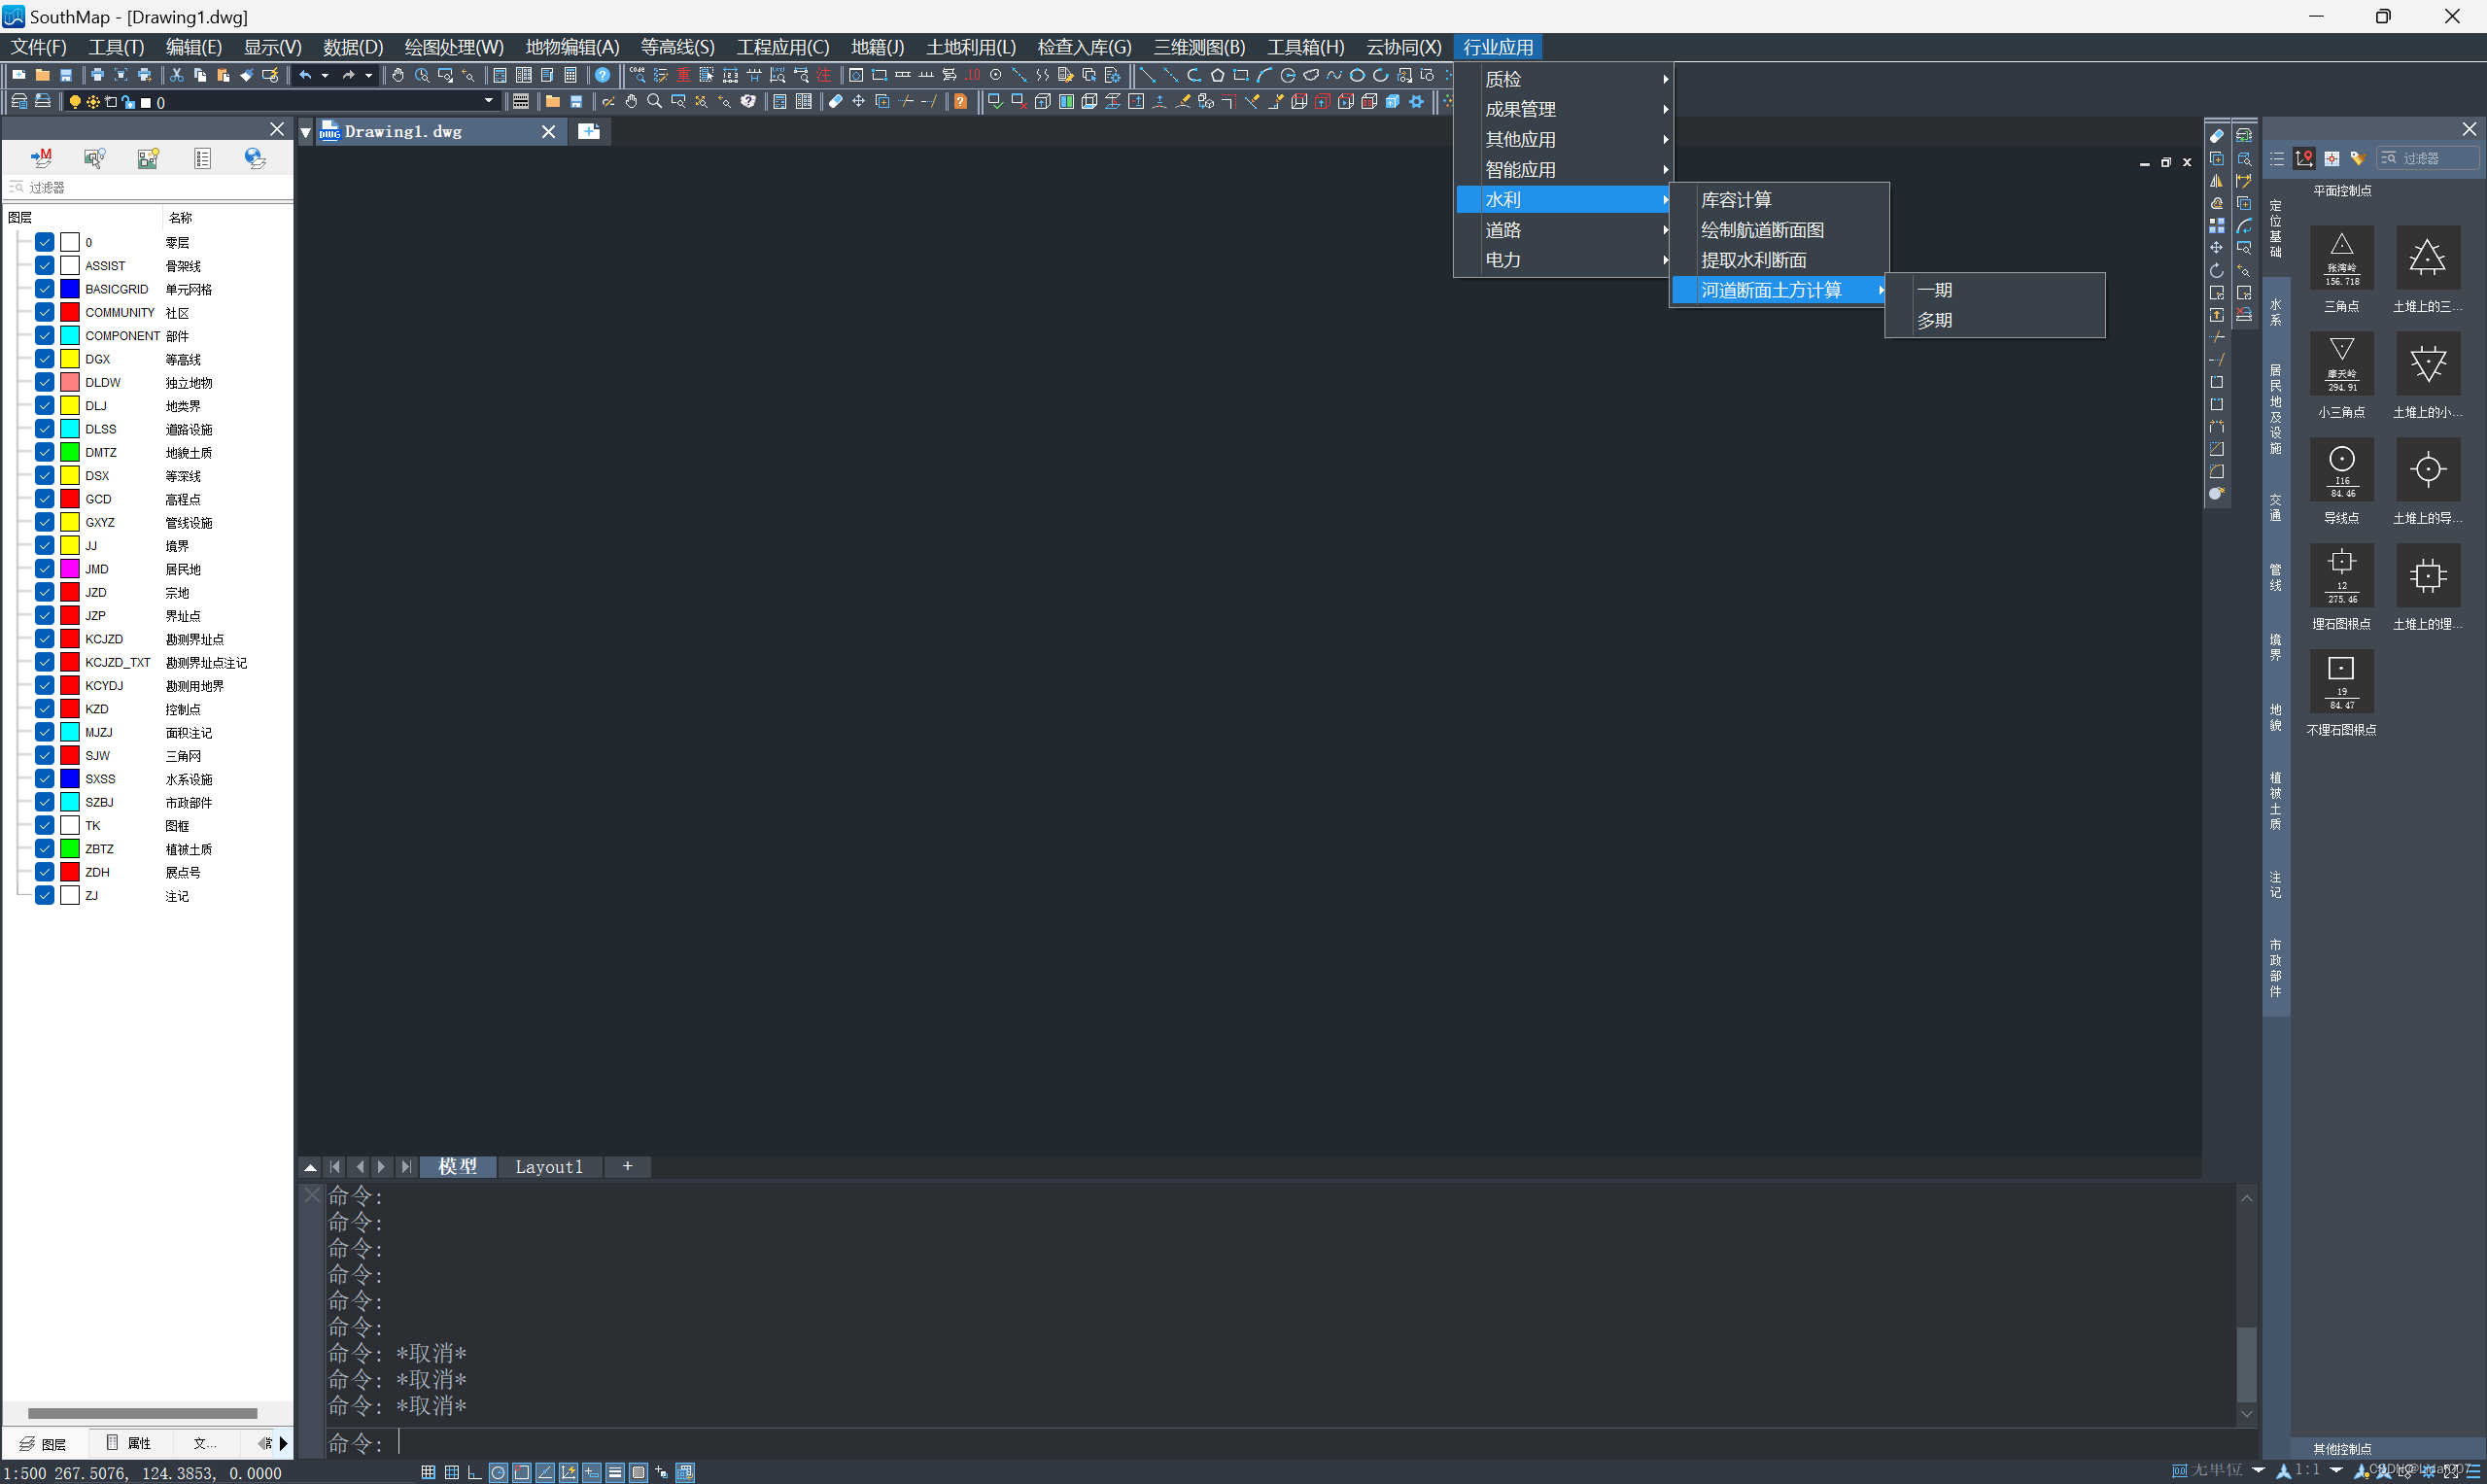2487x1484 pixels.
Task: Choose 库容计算 menu entry
Action: tap(1779, 200)
